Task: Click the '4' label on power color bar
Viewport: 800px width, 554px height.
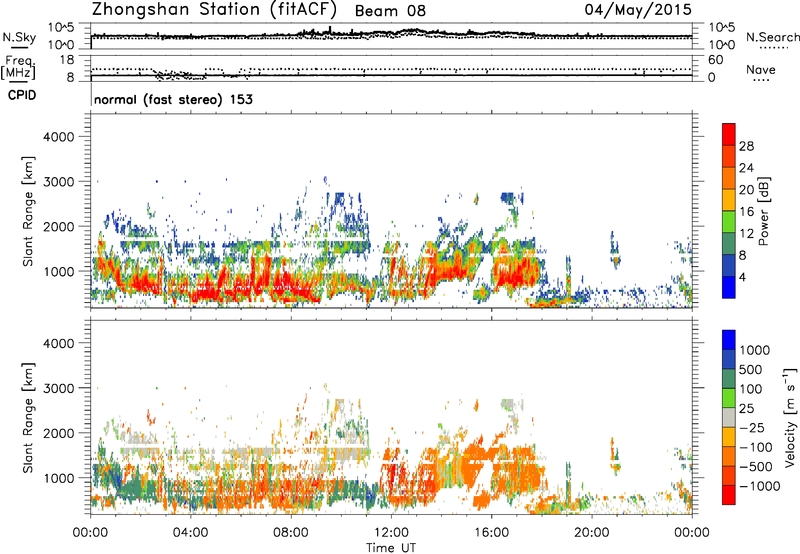Action: pyautogui.click(x=743, y=278)
